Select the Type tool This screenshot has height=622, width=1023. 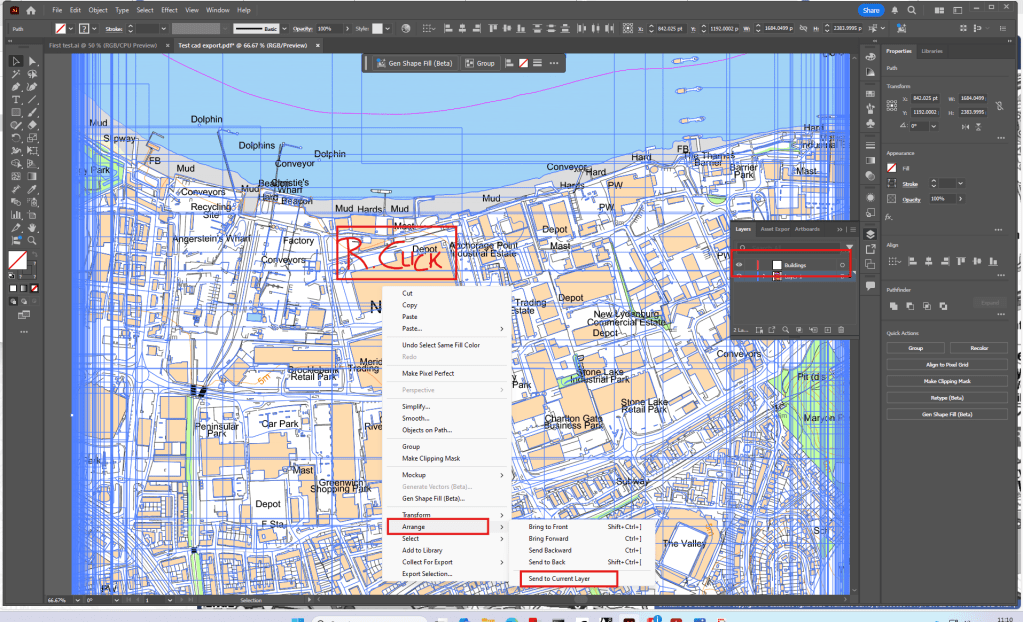(x=16, y=100)
